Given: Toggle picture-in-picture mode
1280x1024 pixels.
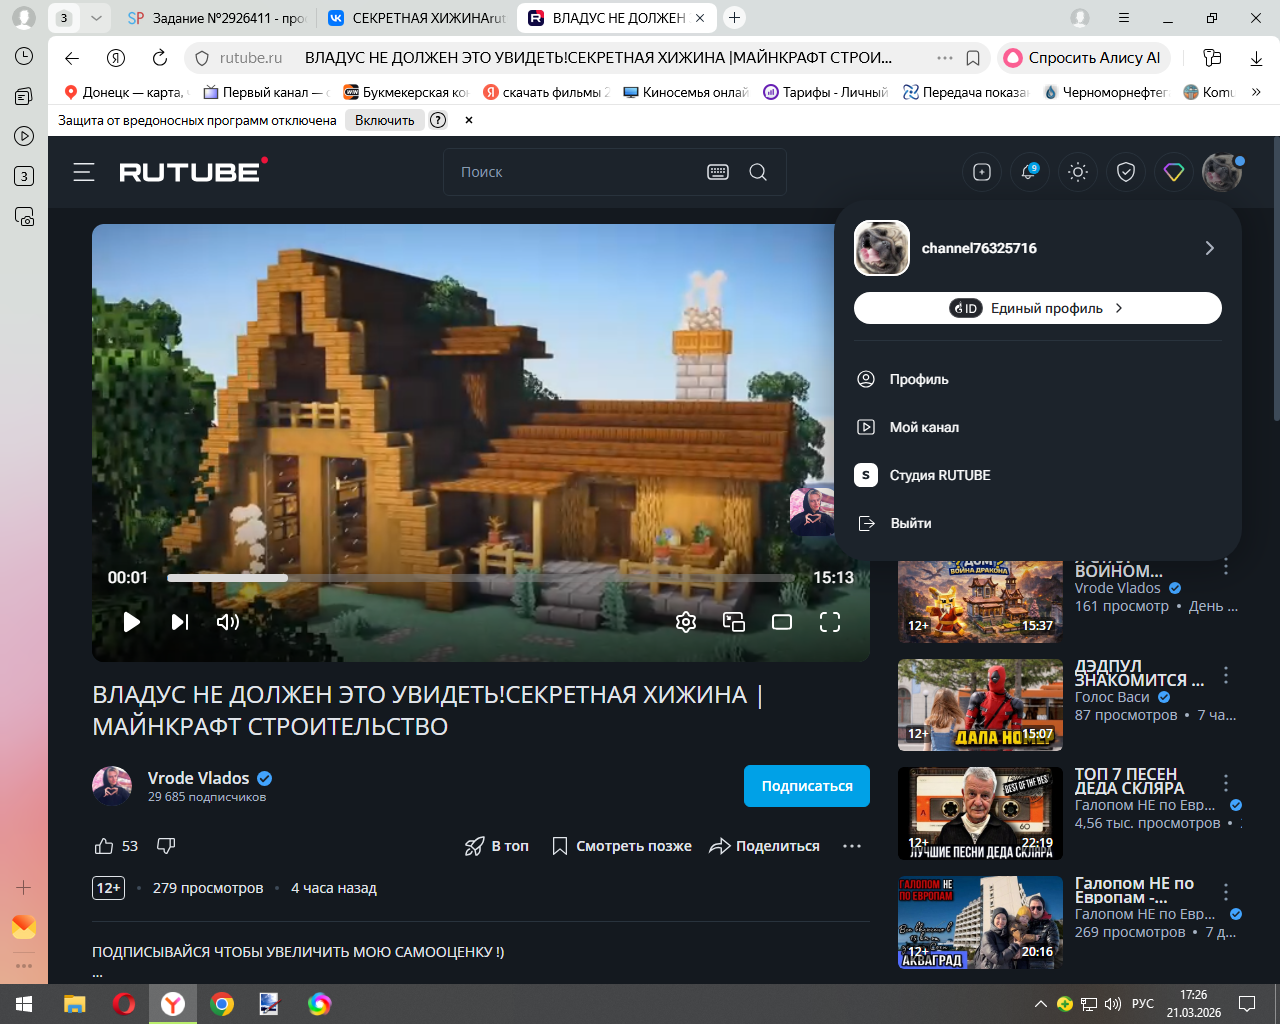Looking at the screenshot, I should 734,622.
